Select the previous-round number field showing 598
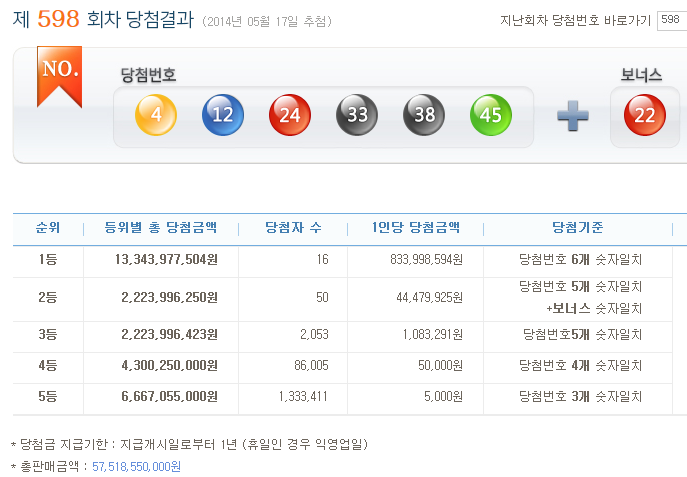This screenshot has width=687, height=477. (672, 21)
